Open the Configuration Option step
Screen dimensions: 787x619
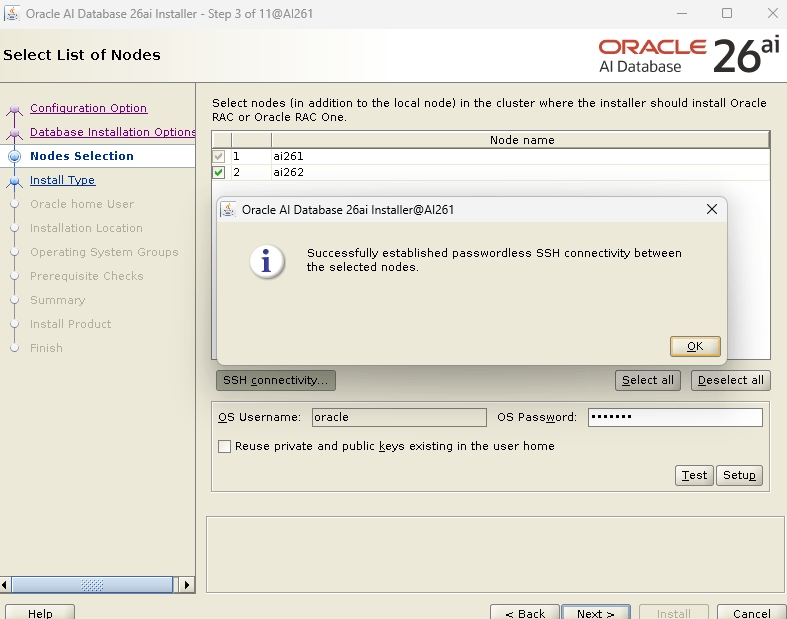tap(88, 108)
